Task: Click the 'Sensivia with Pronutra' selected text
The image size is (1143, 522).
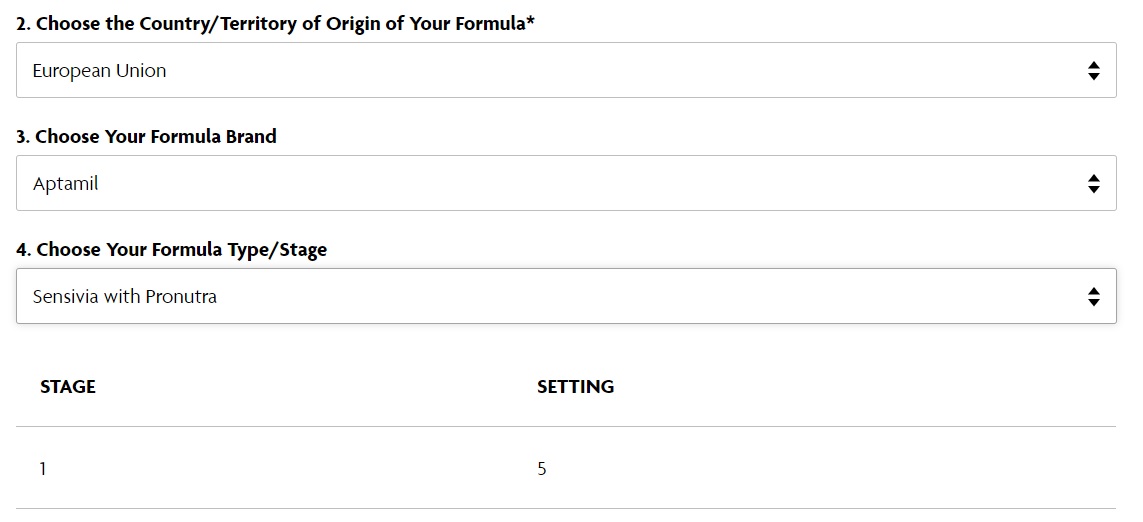Action: point(125,297)
